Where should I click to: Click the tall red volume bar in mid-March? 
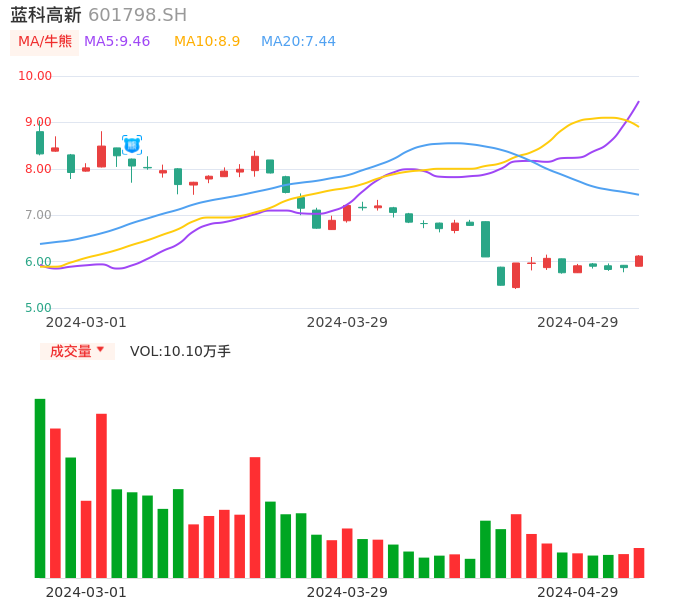tap(255, 516)
